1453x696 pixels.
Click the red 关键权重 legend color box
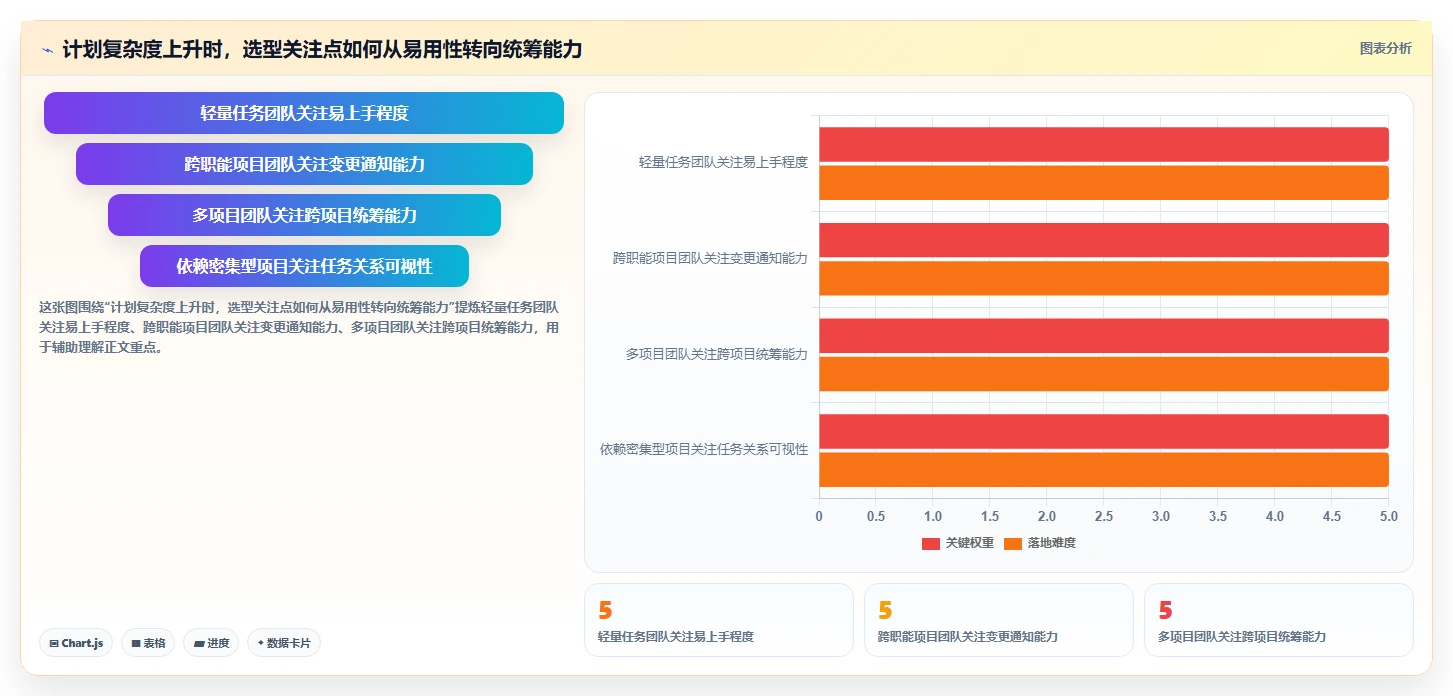pos(931,543)
